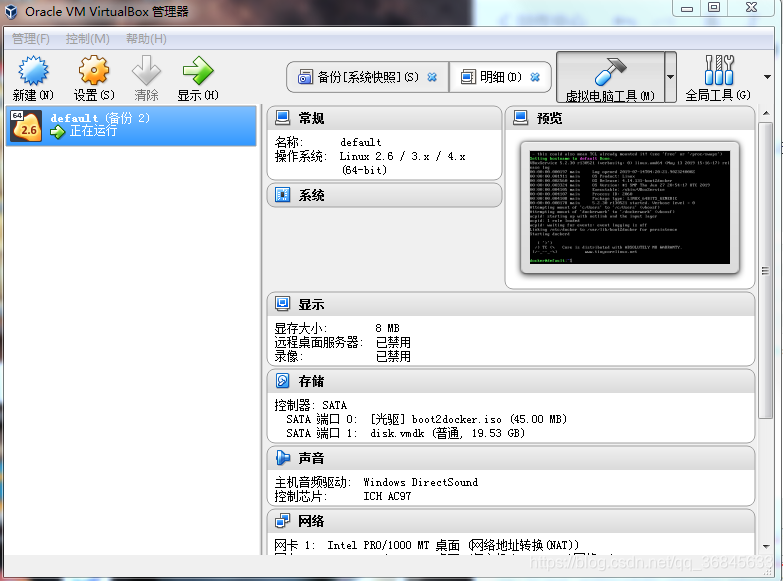Click the Display (显示) section header
The width and height of the screenshot is (783, 581).
click(x=511, y=305)
